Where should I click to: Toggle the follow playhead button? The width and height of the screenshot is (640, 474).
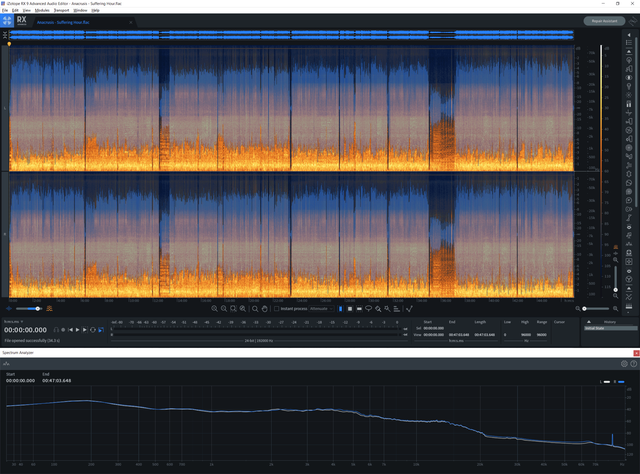pos(101,330)
